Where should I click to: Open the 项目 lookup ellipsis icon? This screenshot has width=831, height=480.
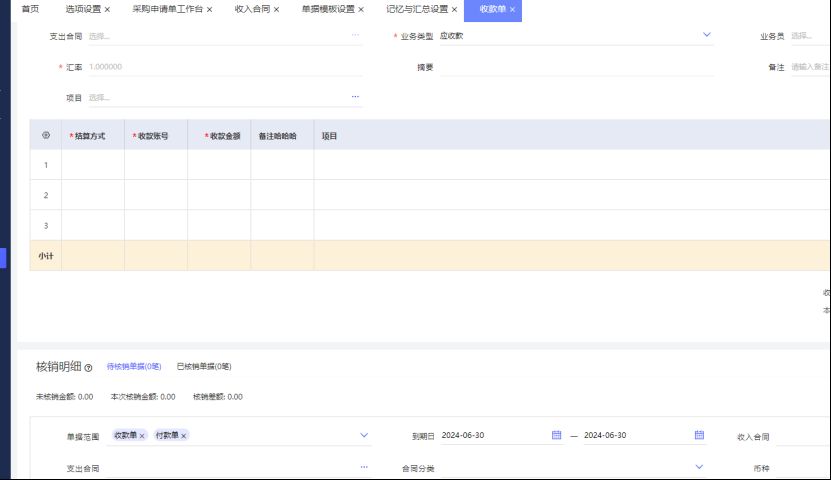click(354, 97)
